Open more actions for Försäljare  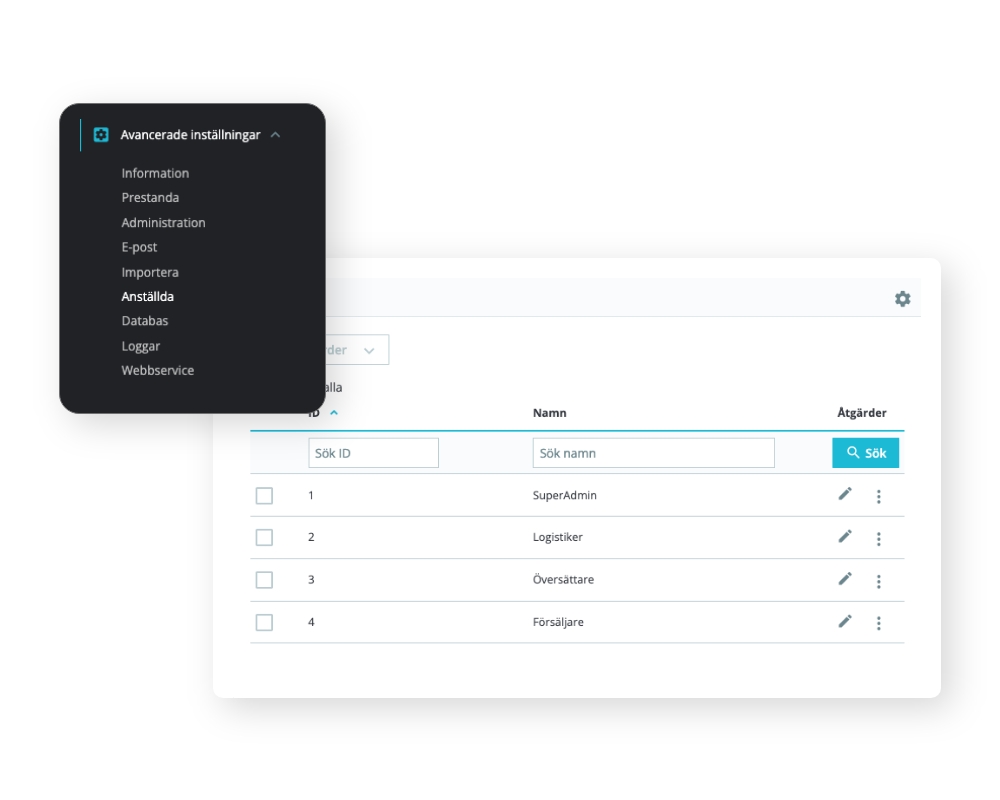tap(879, 623)
